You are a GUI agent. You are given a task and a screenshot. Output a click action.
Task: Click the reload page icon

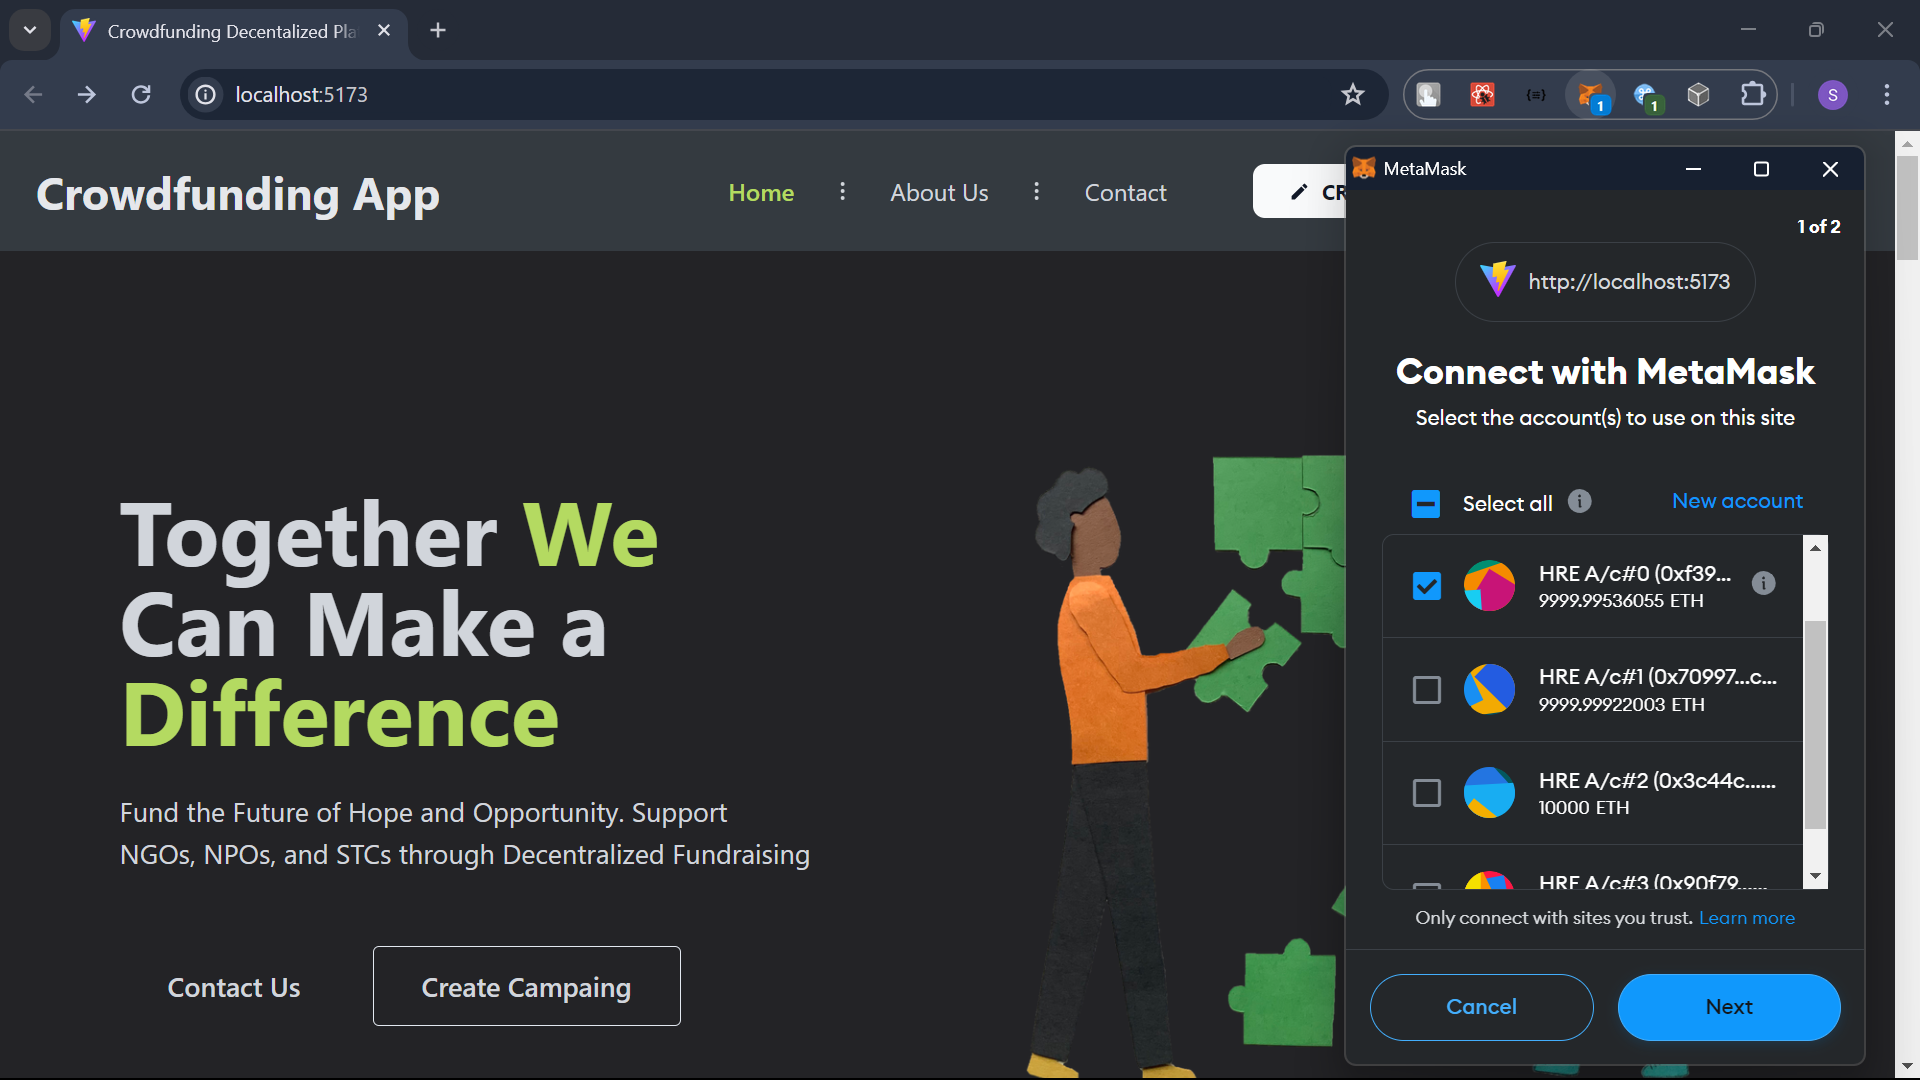(x=142, y=94)
